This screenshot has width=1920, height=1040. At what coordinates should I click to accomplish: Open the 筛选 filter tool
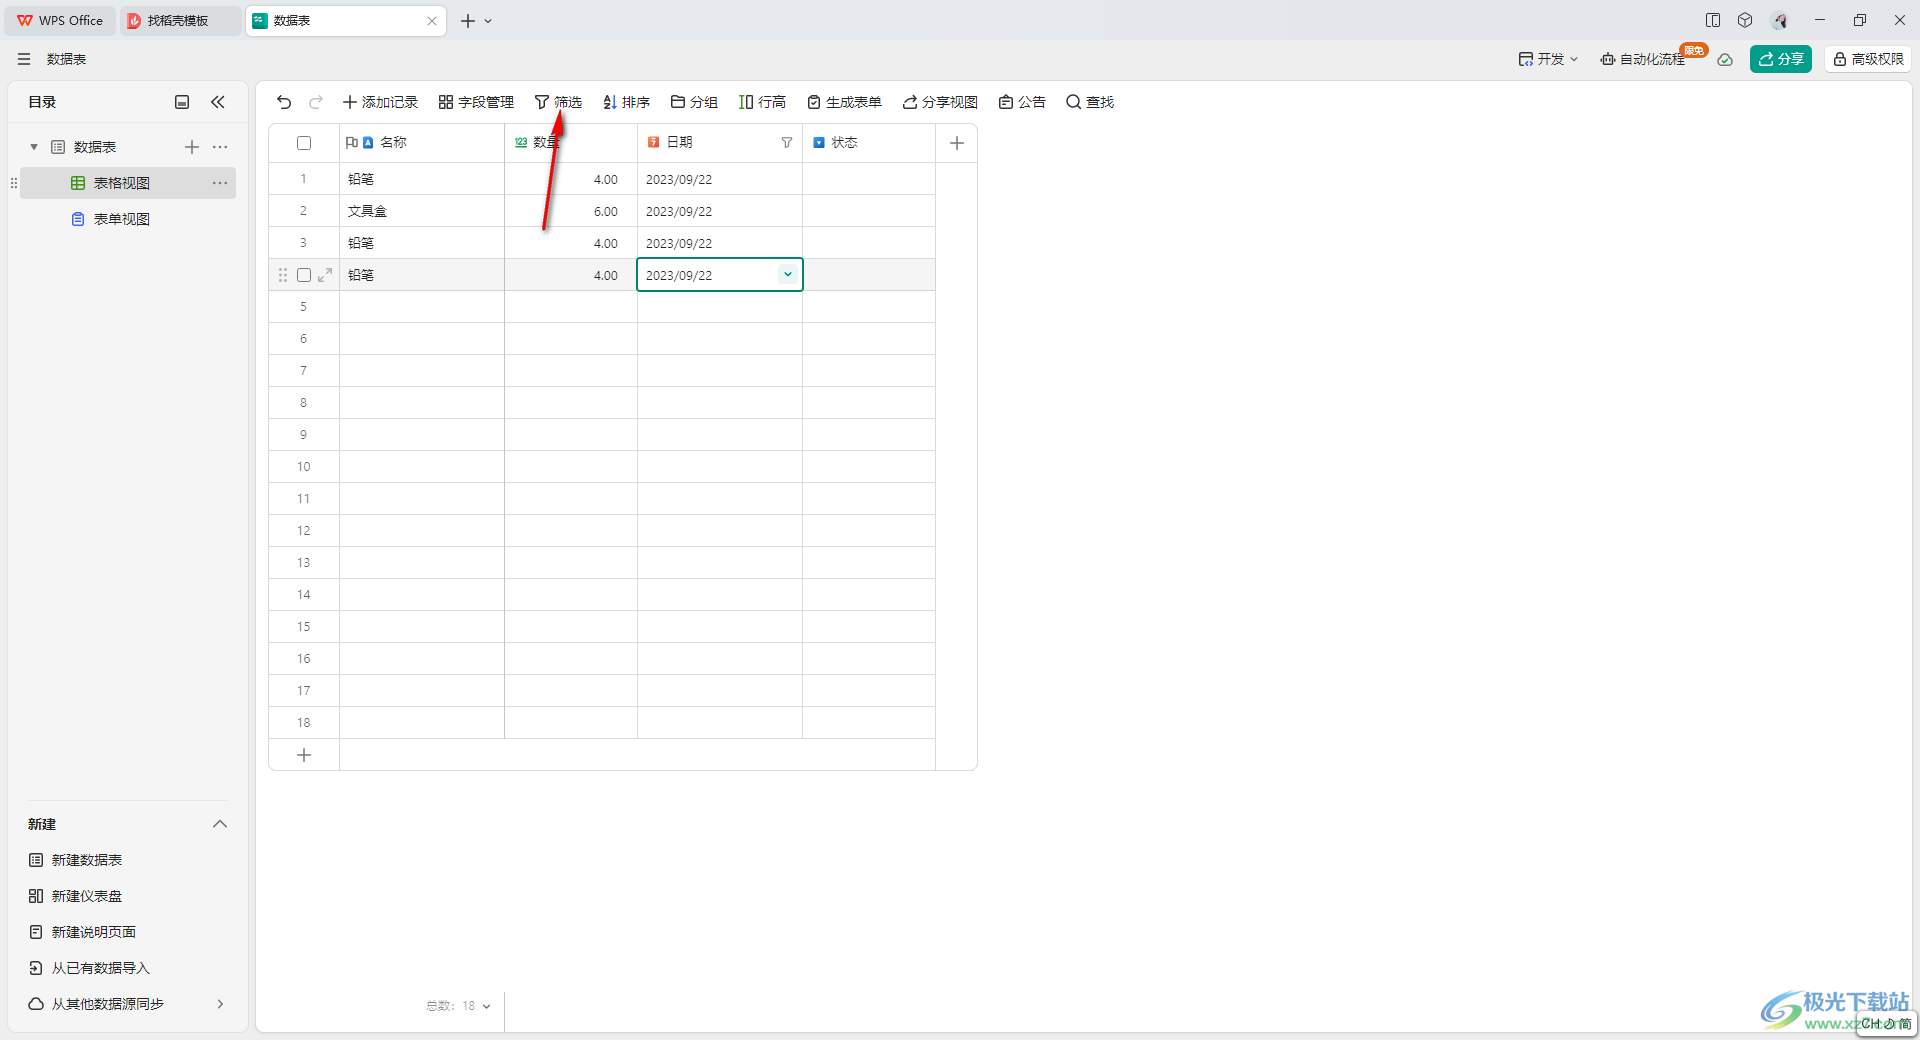[558, 102]
